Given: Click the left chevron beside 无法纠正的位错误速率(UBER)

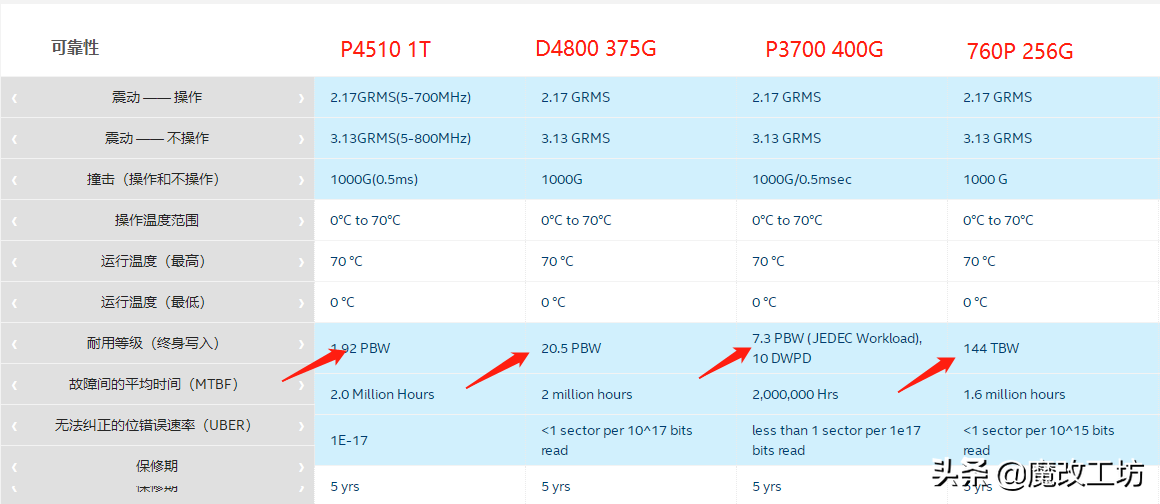Looking at the screenshot, I should point(14,426).
